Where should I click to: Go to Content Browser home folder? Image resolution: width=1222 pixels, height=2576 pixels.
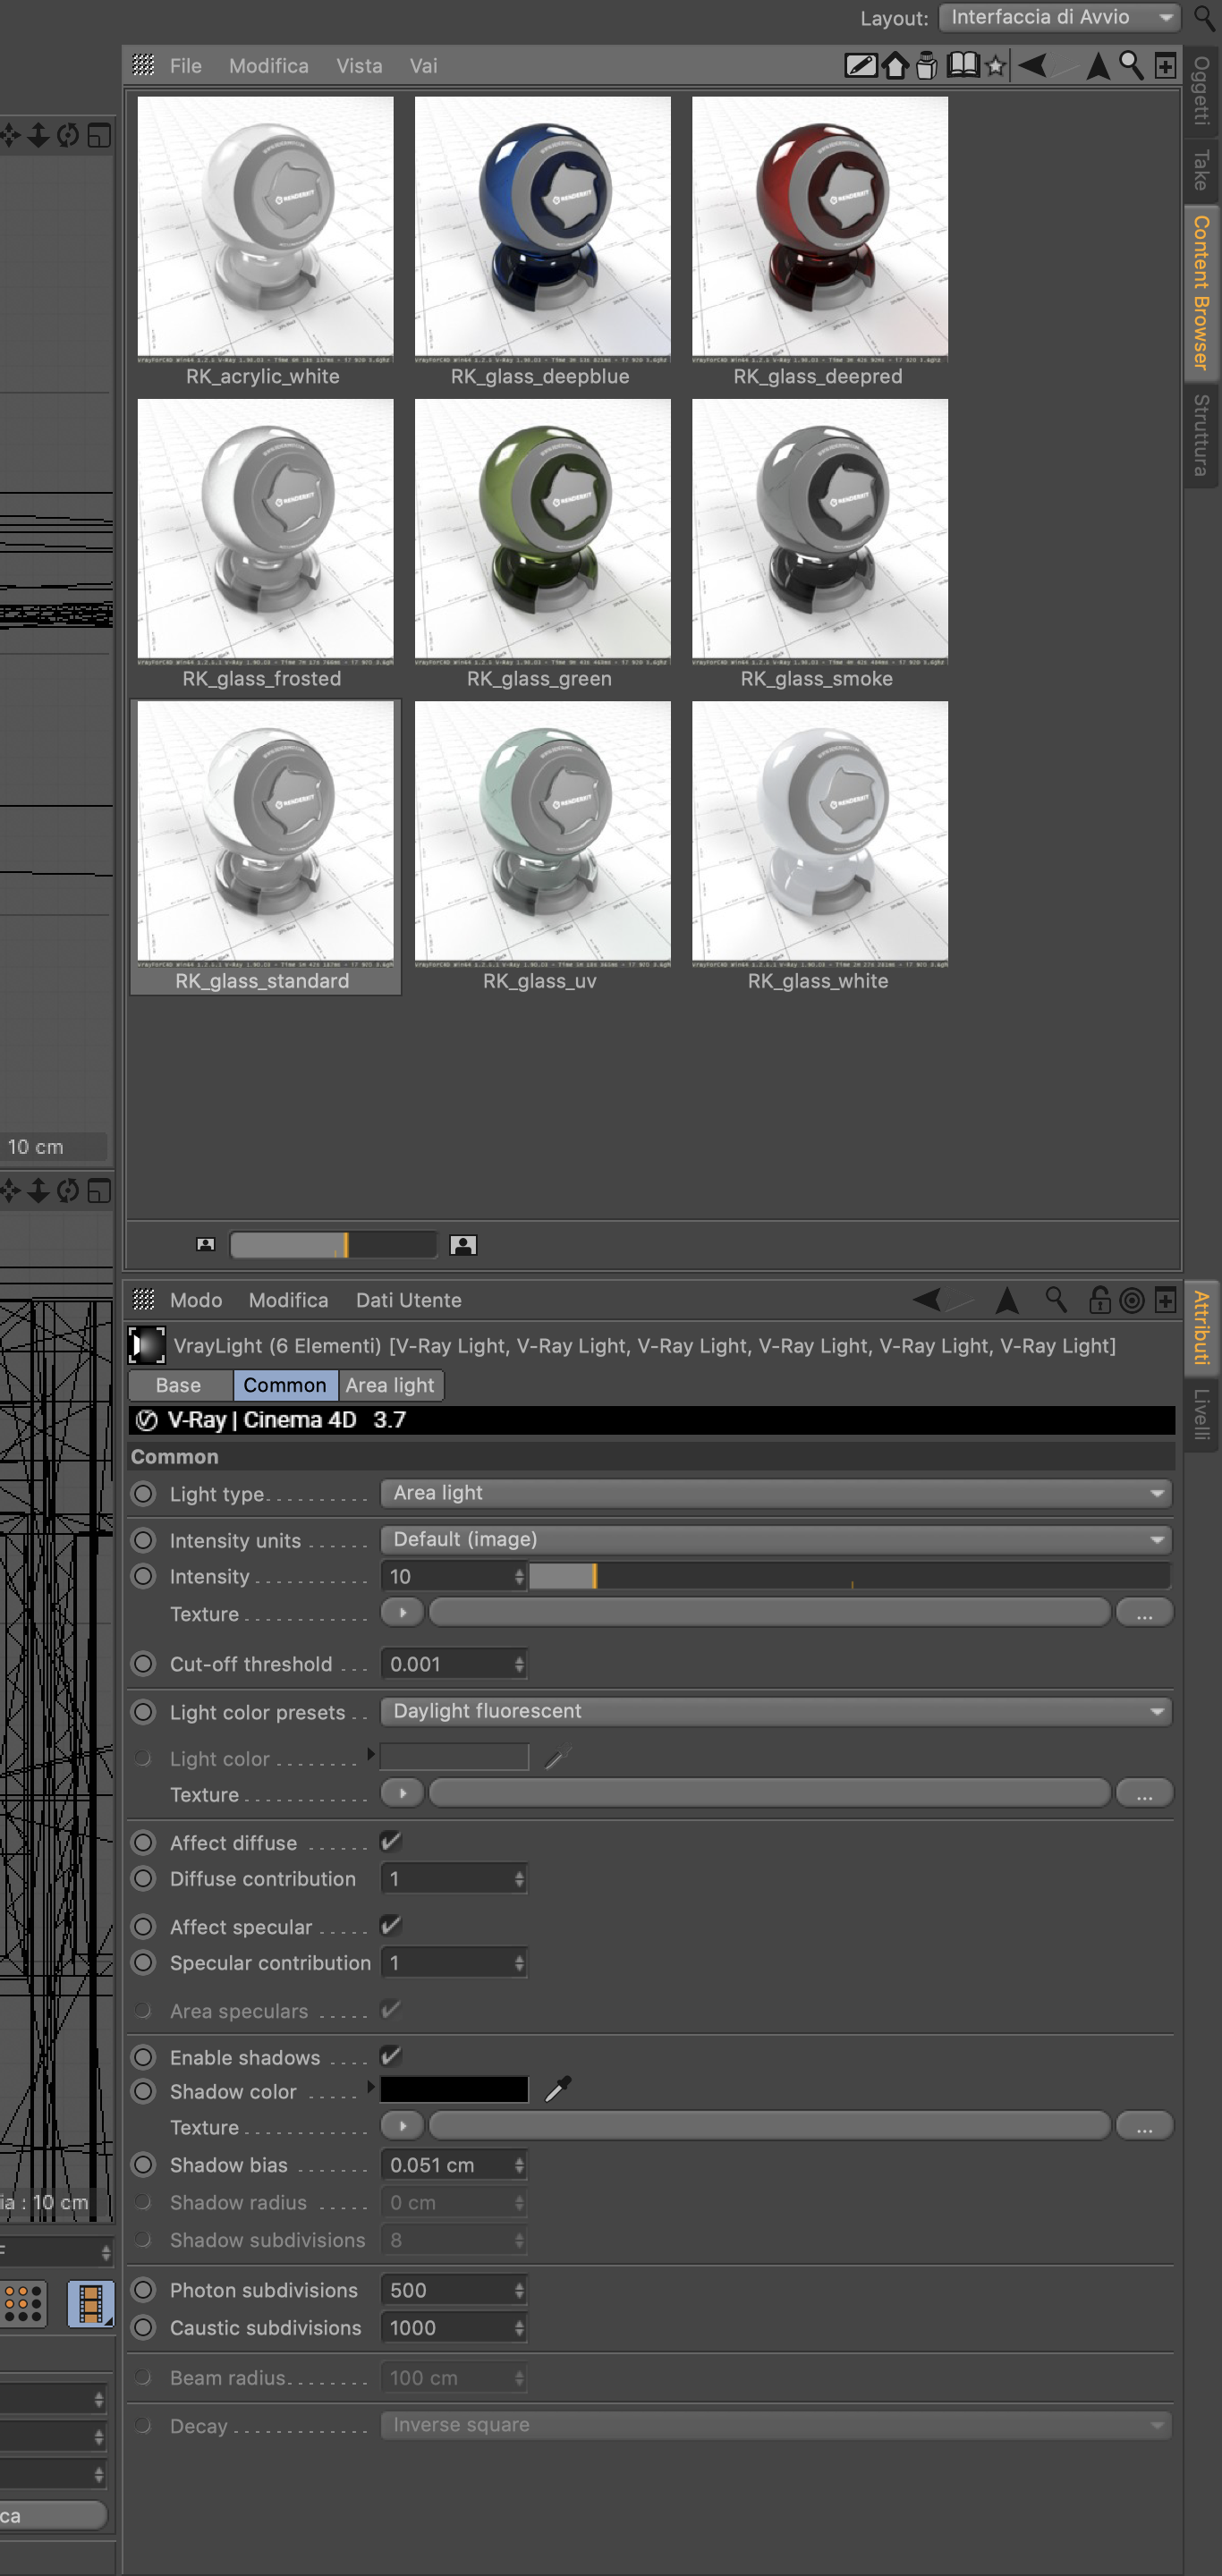[896, 66]
